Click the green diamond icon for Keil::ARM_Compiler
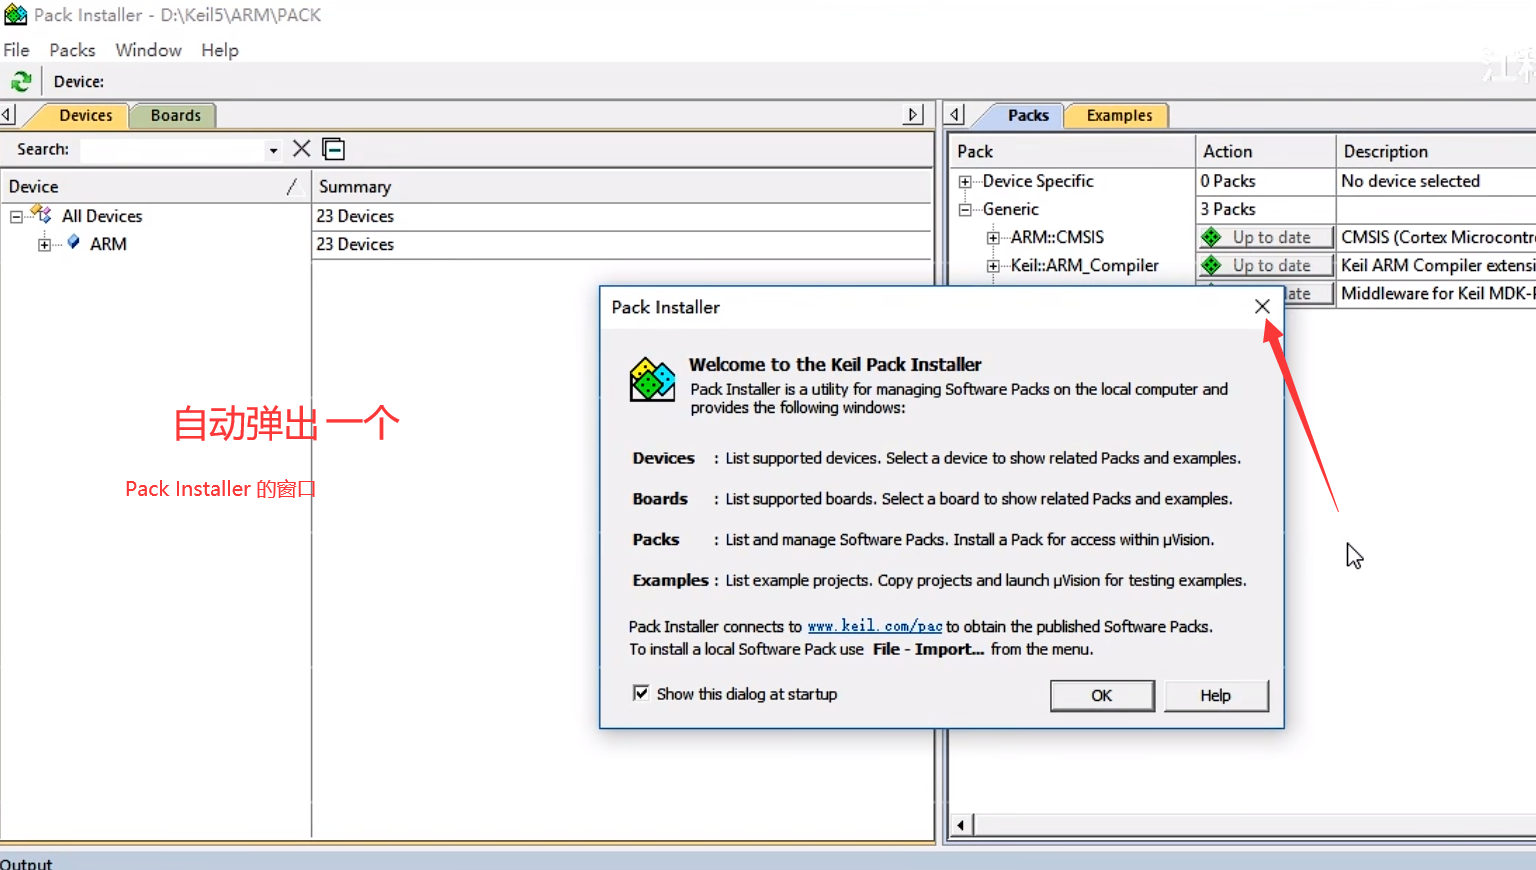Image resolution: width=1536 pixels, height=870 pixels. (1212, 265)
